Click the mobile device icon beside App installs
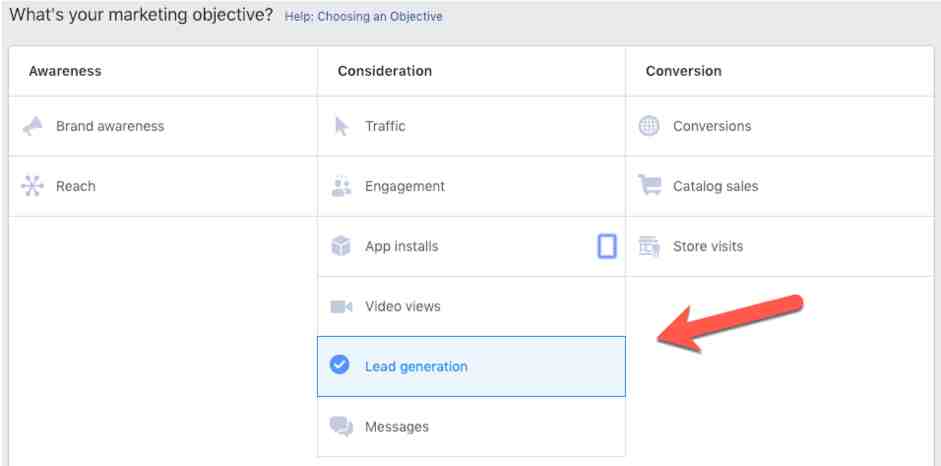The height and width of the screenshot is (466, 941). pyautogui.click(x=607, y=246)
